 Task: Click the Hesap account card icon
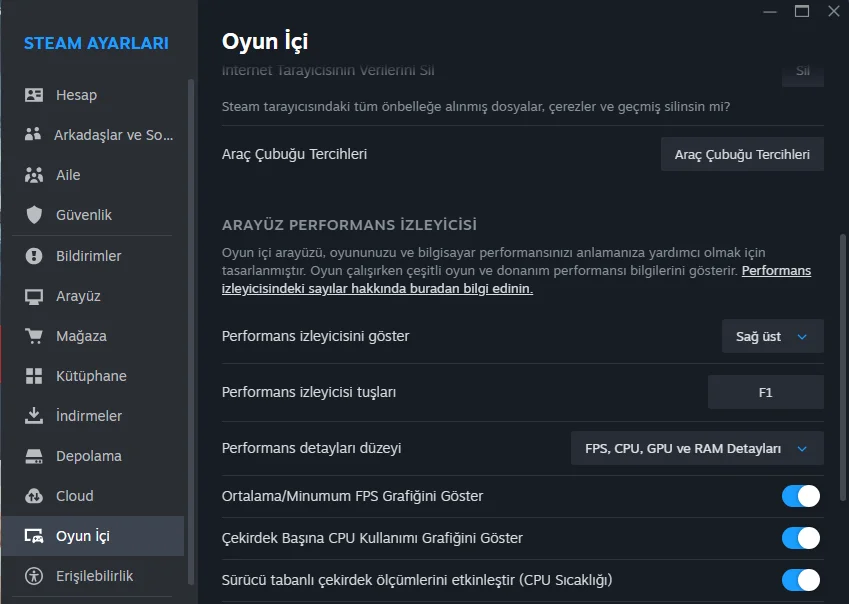point(34,95)
